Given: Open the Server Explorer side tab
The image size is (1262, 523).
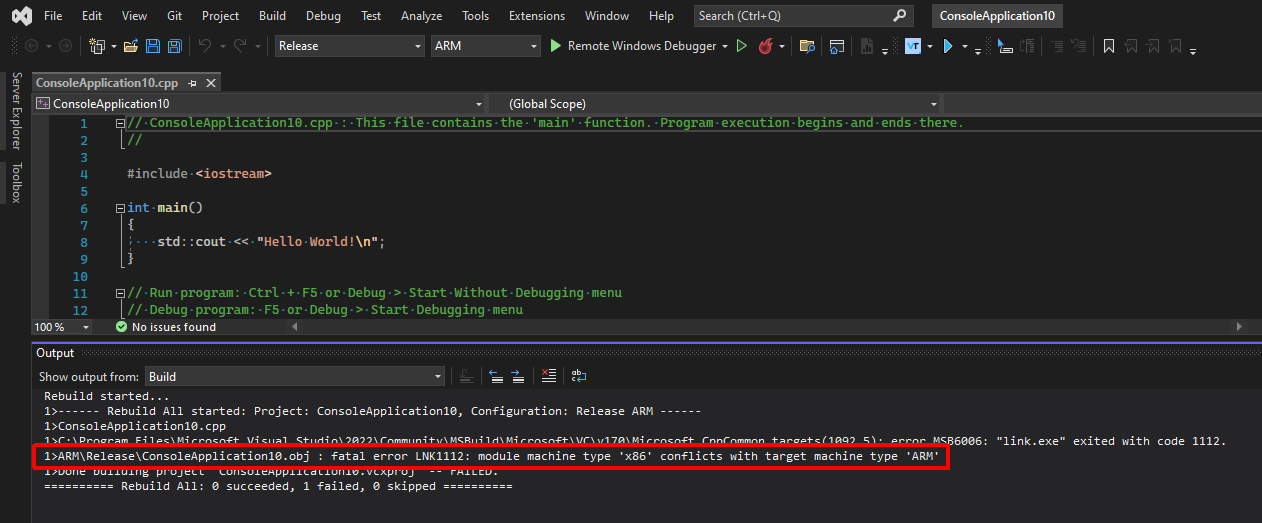Looking at the screenshot, I should (x=16, y=112).
